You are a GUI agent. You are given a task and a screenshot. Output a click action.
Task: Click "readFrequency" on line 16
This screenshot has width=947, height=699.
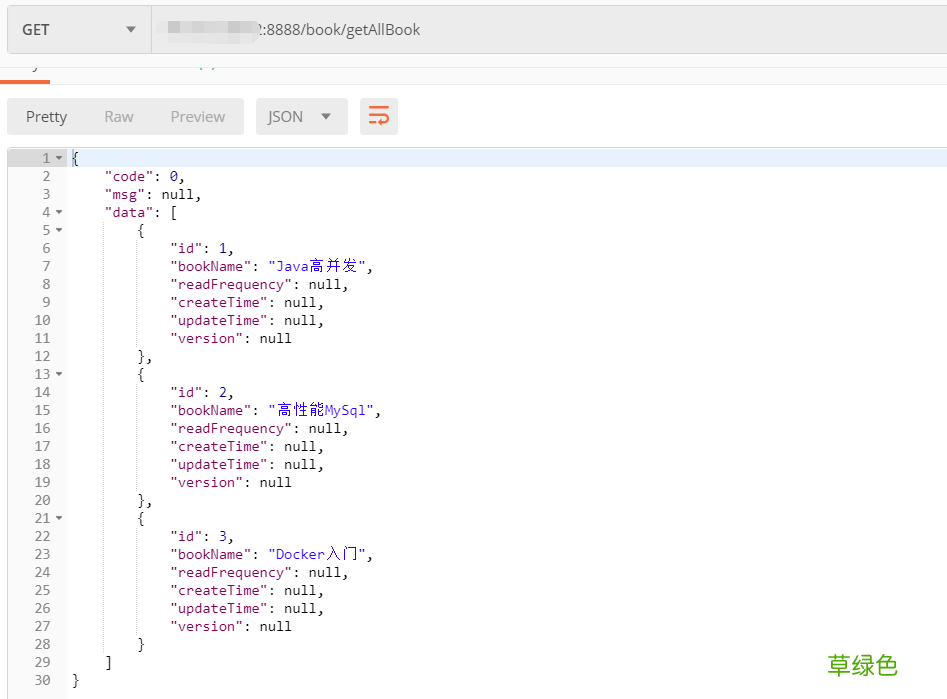(231, 428)
